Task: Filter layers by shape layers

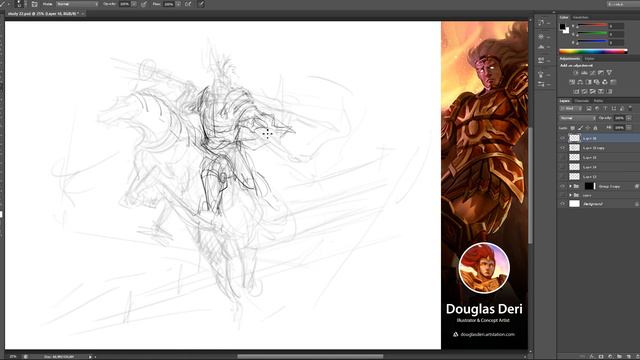Action: 614,109
